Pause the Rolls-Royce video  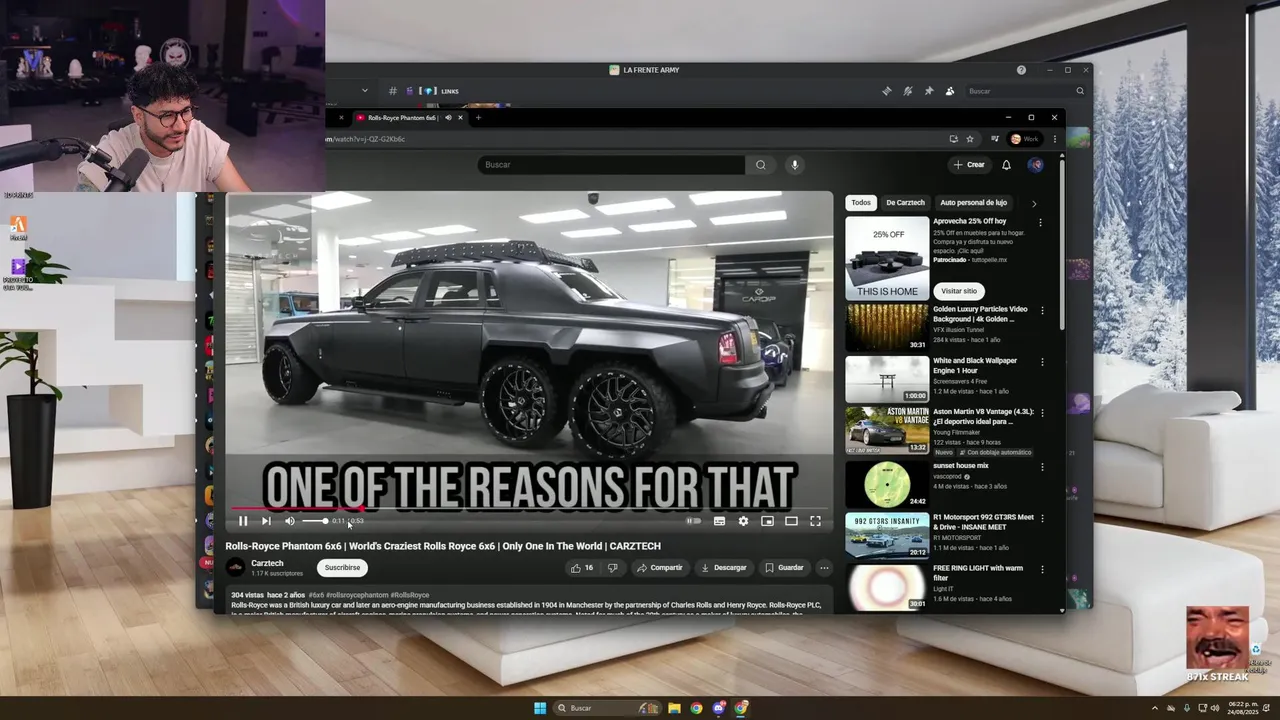click(x=243, y=521)
